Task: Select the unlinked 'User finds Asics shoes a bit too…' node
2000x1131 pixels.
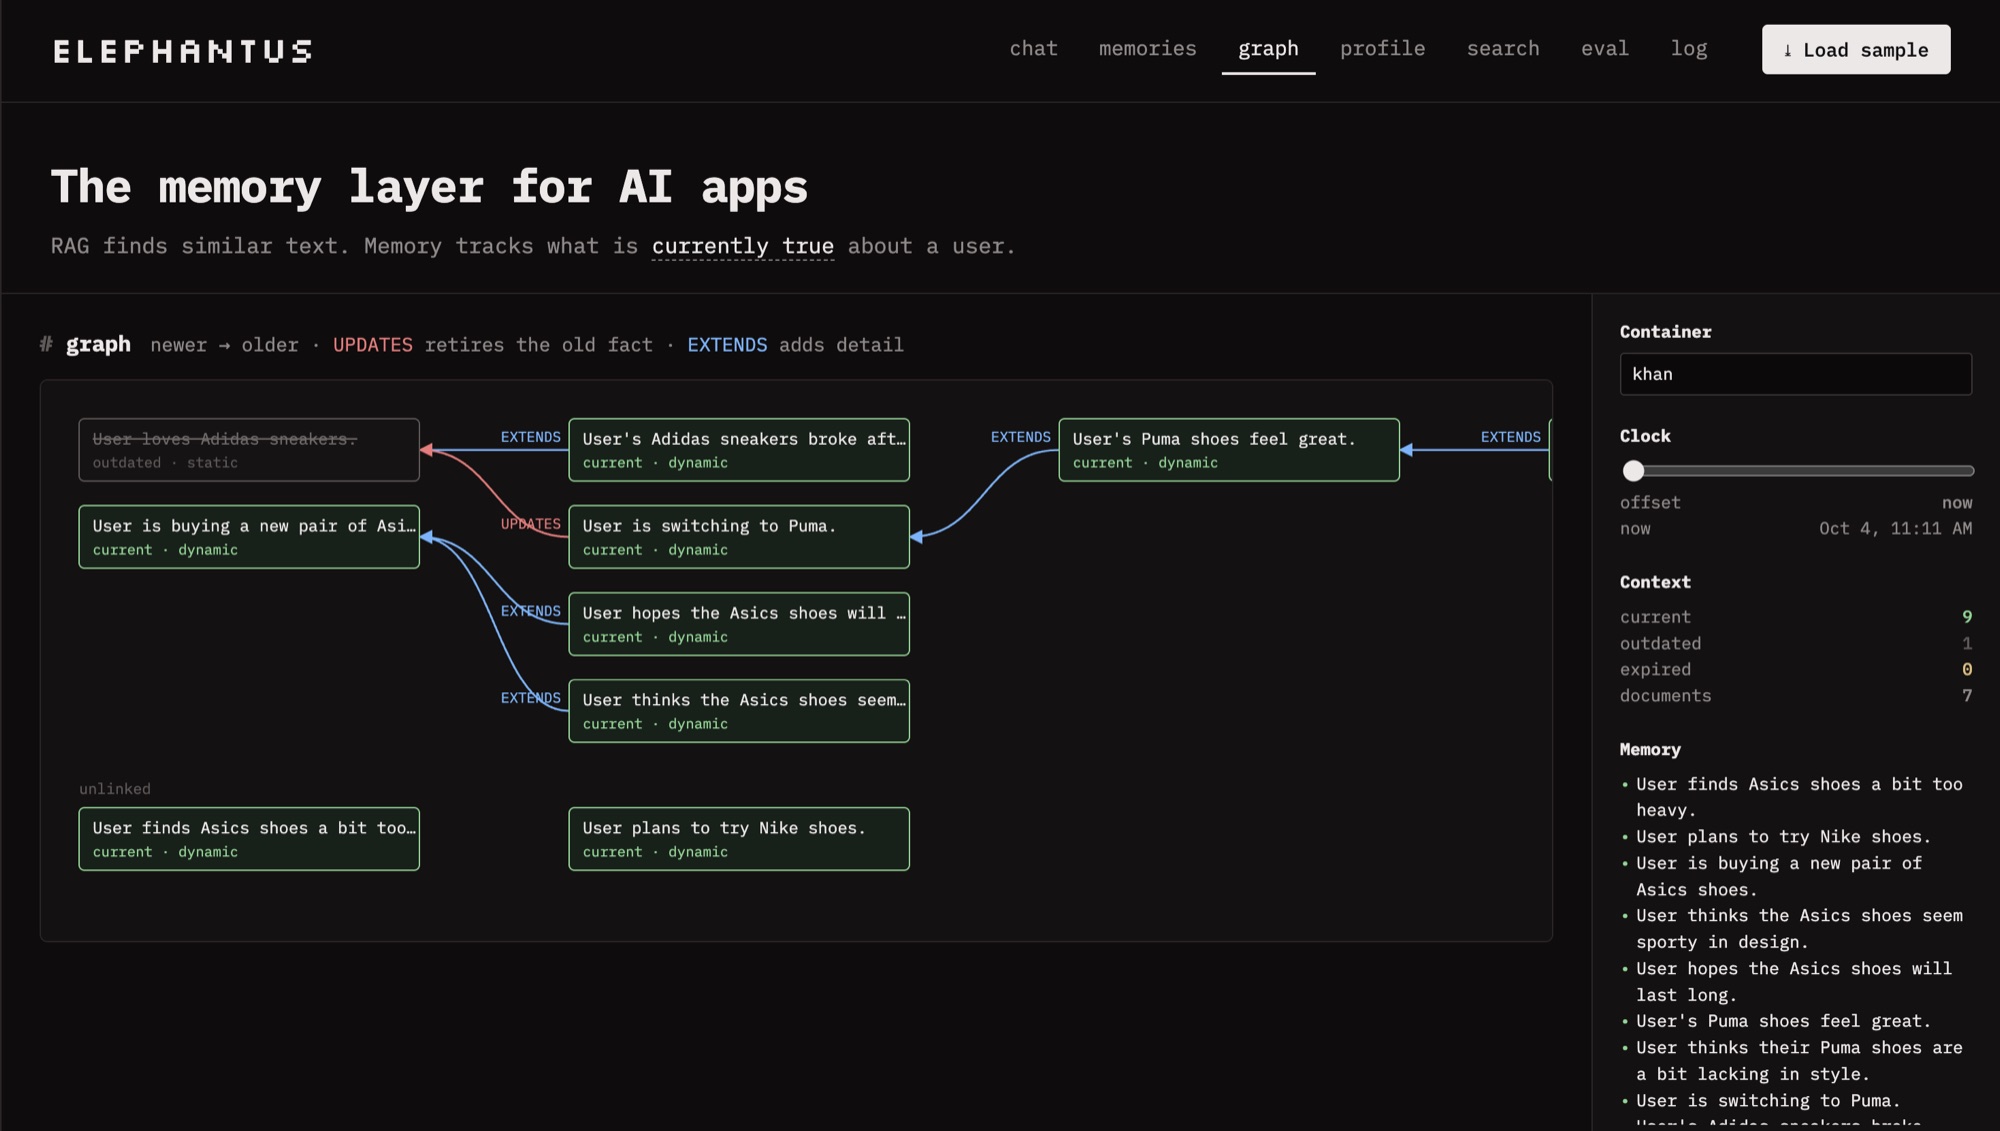Action: pyautogui.click(x=249, y=839)
